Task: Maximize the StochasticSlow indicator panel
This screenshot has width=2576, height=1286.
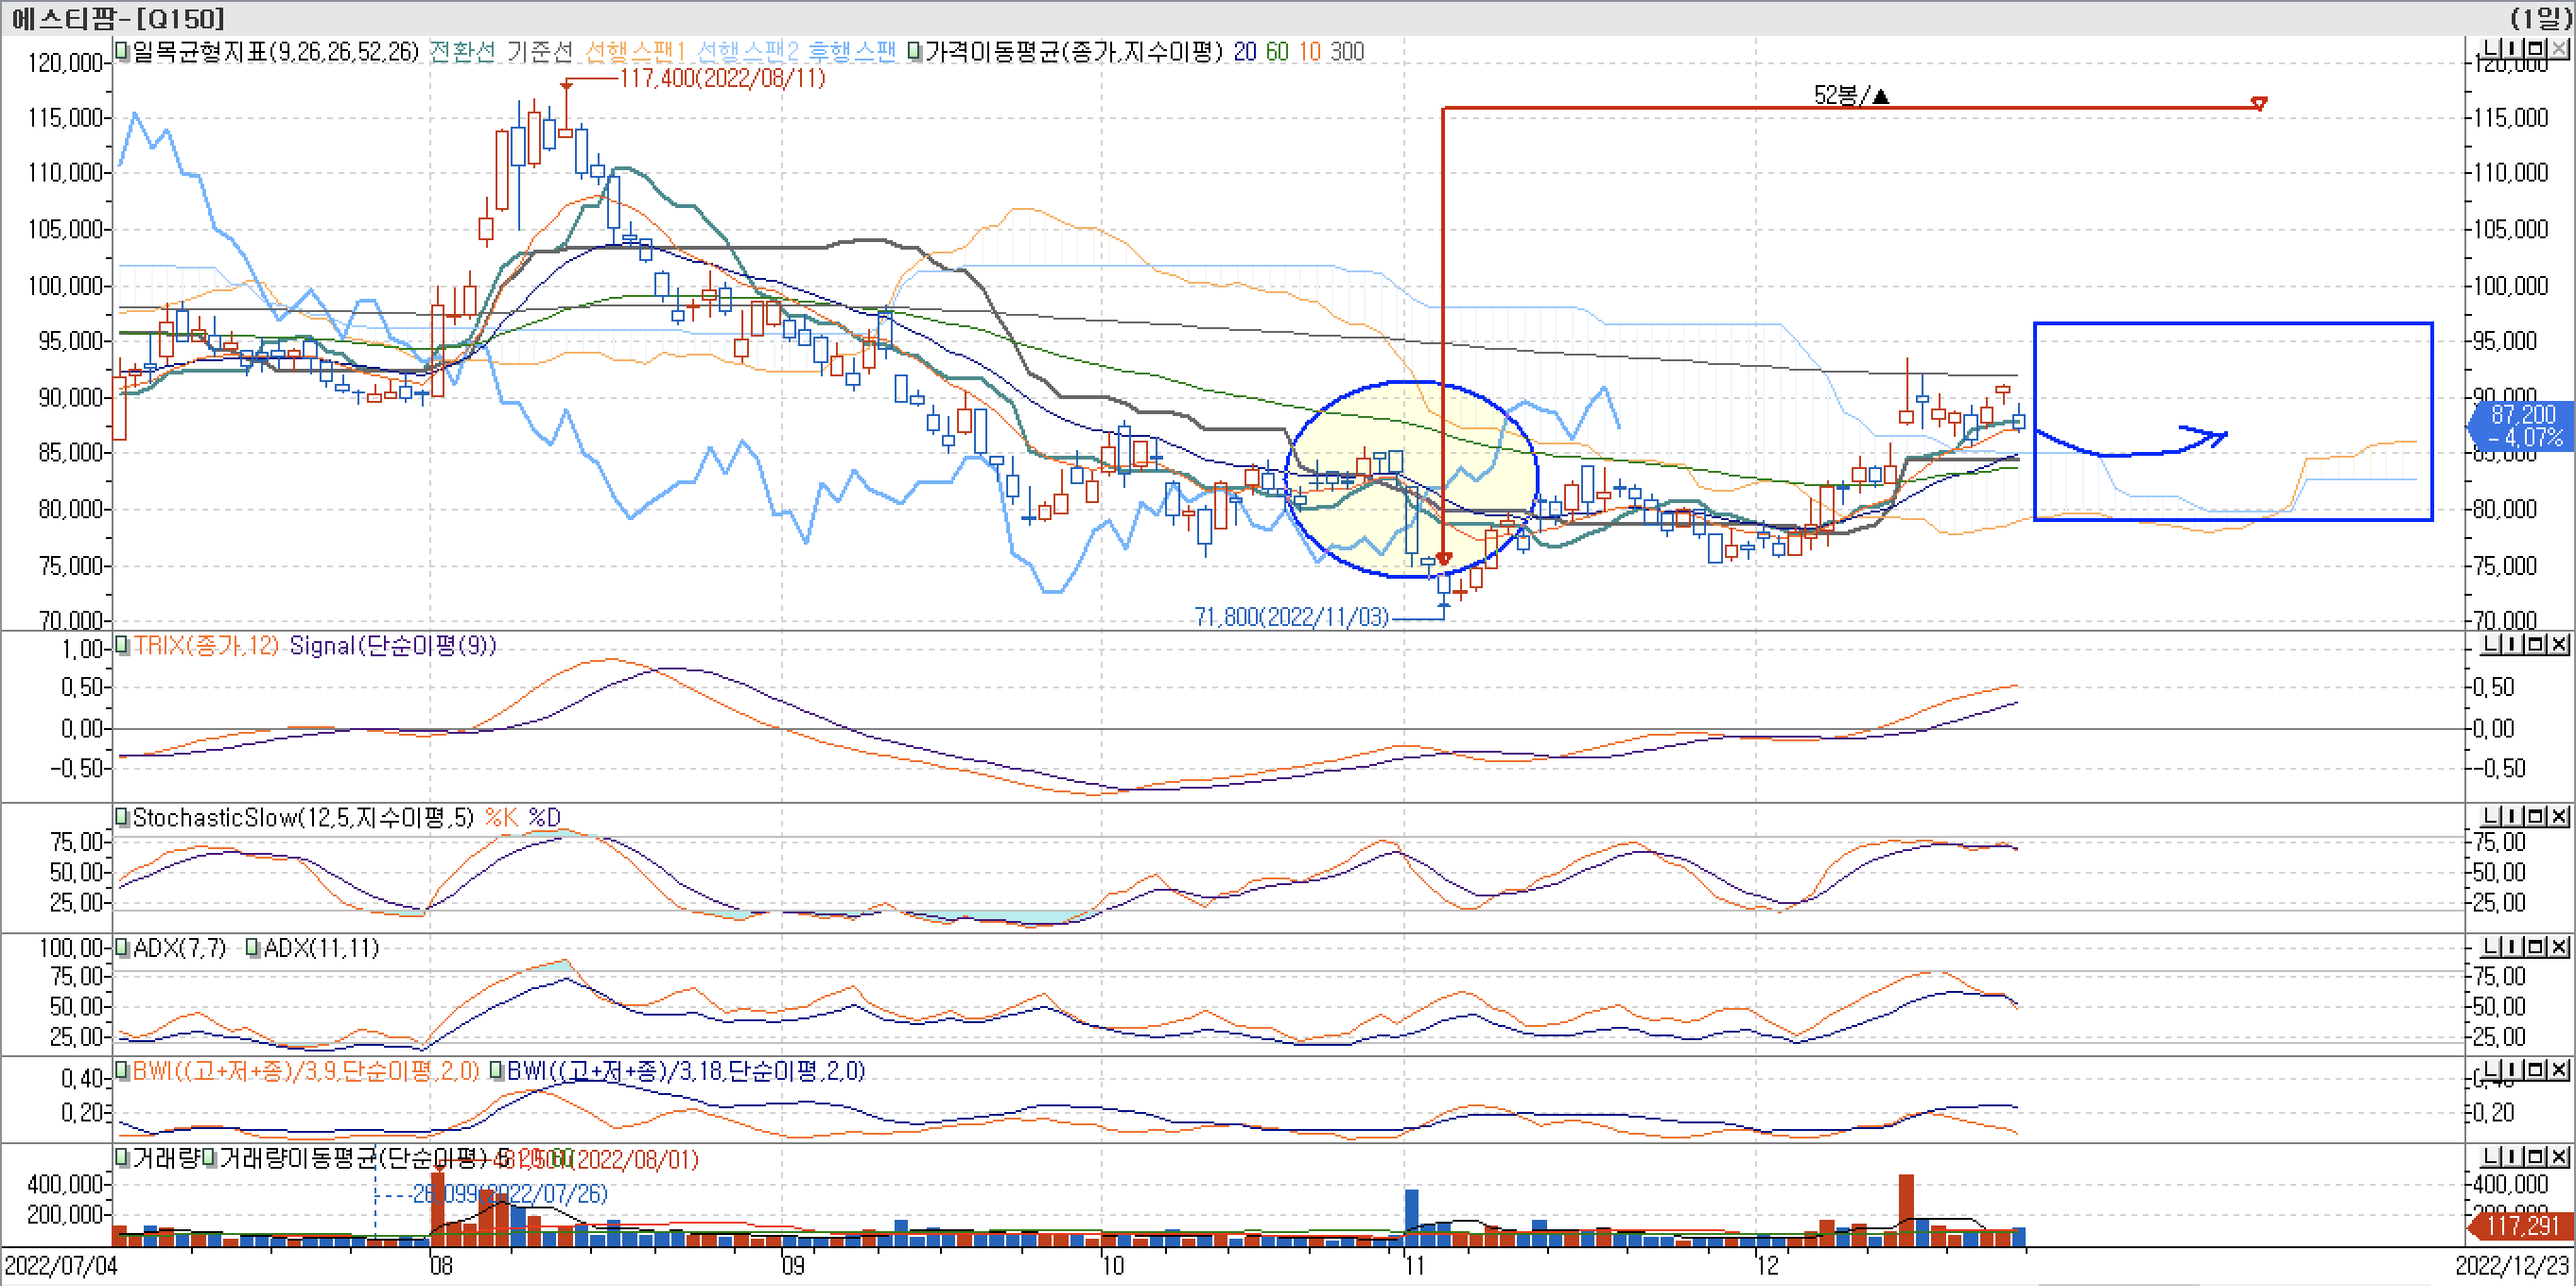Action: pos(2536,817)
